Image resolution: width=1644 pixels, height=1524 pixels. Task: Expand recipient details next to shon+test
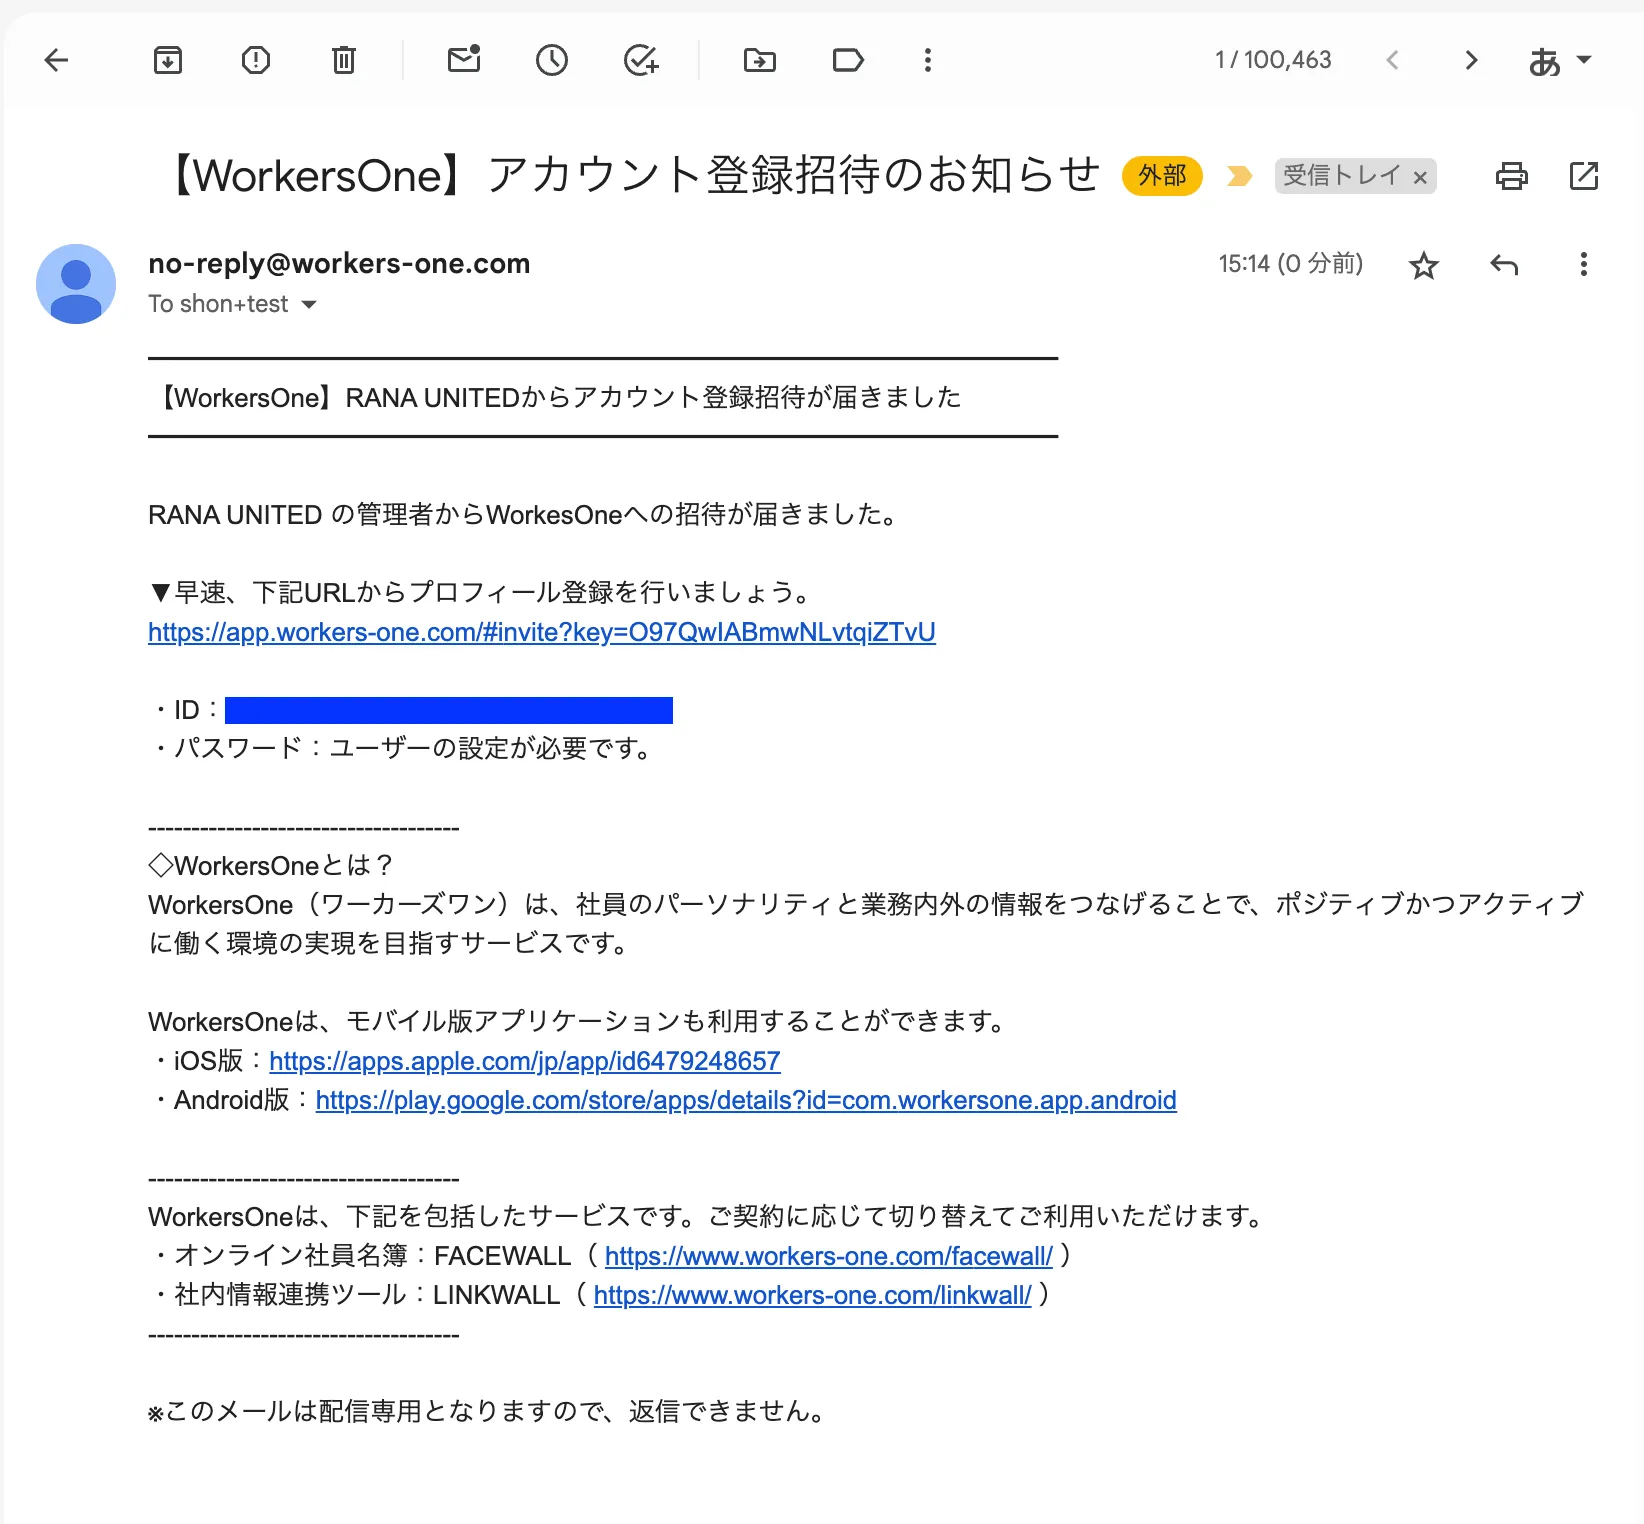pyautogui.click(x=309, y=304)
